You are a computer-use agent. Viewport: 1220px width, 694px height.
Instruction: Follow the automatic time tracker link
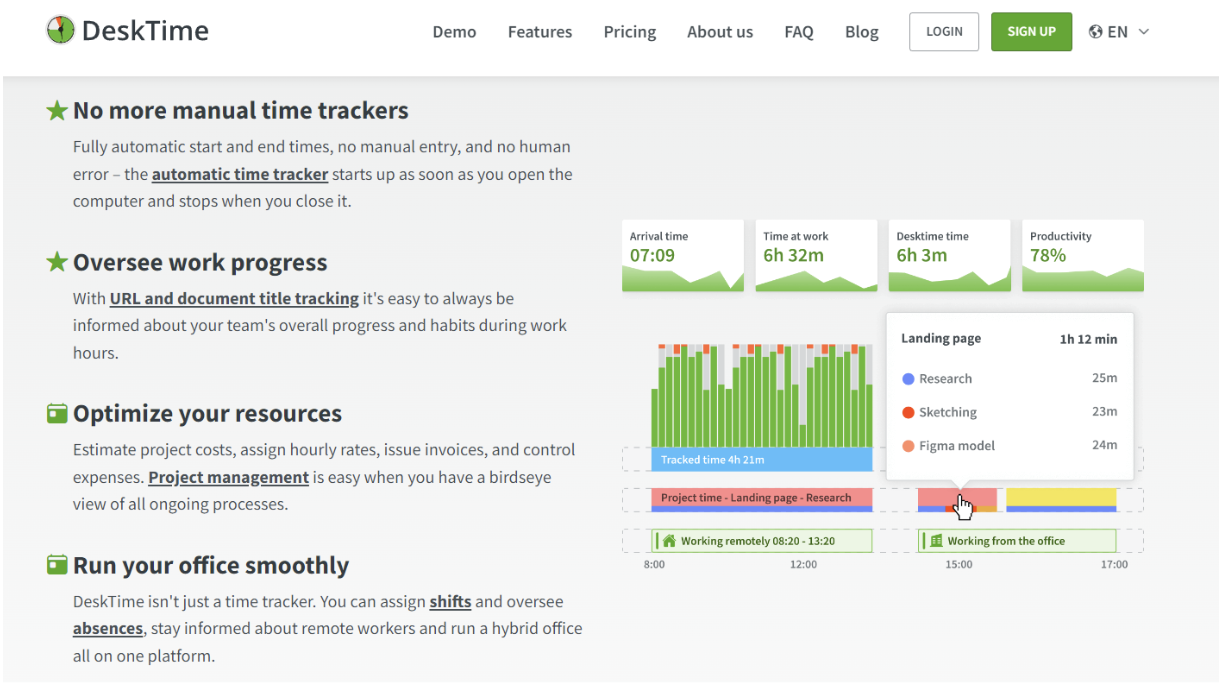tap(240, 174)
